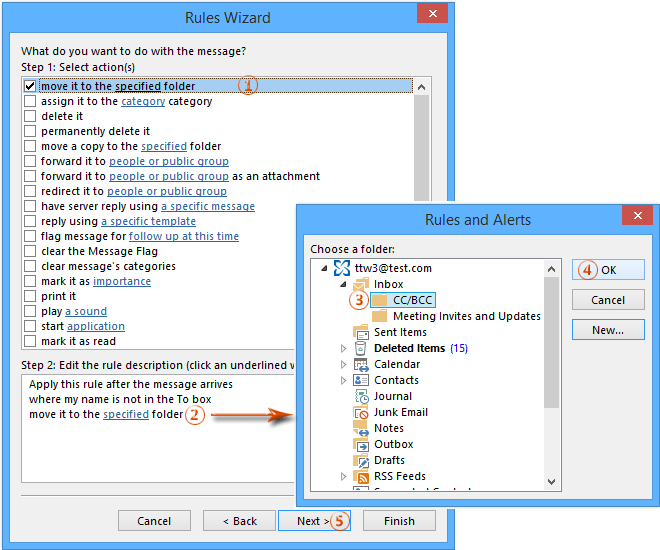
Task: Click the Outbox folder icon
Action: click(x=361, y=444)
